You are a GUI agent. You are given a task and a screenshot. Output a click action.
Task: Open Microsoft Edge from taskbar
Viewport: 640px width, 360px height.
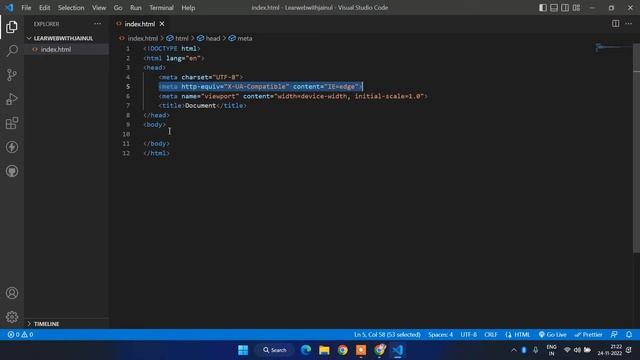coord(306,350)
